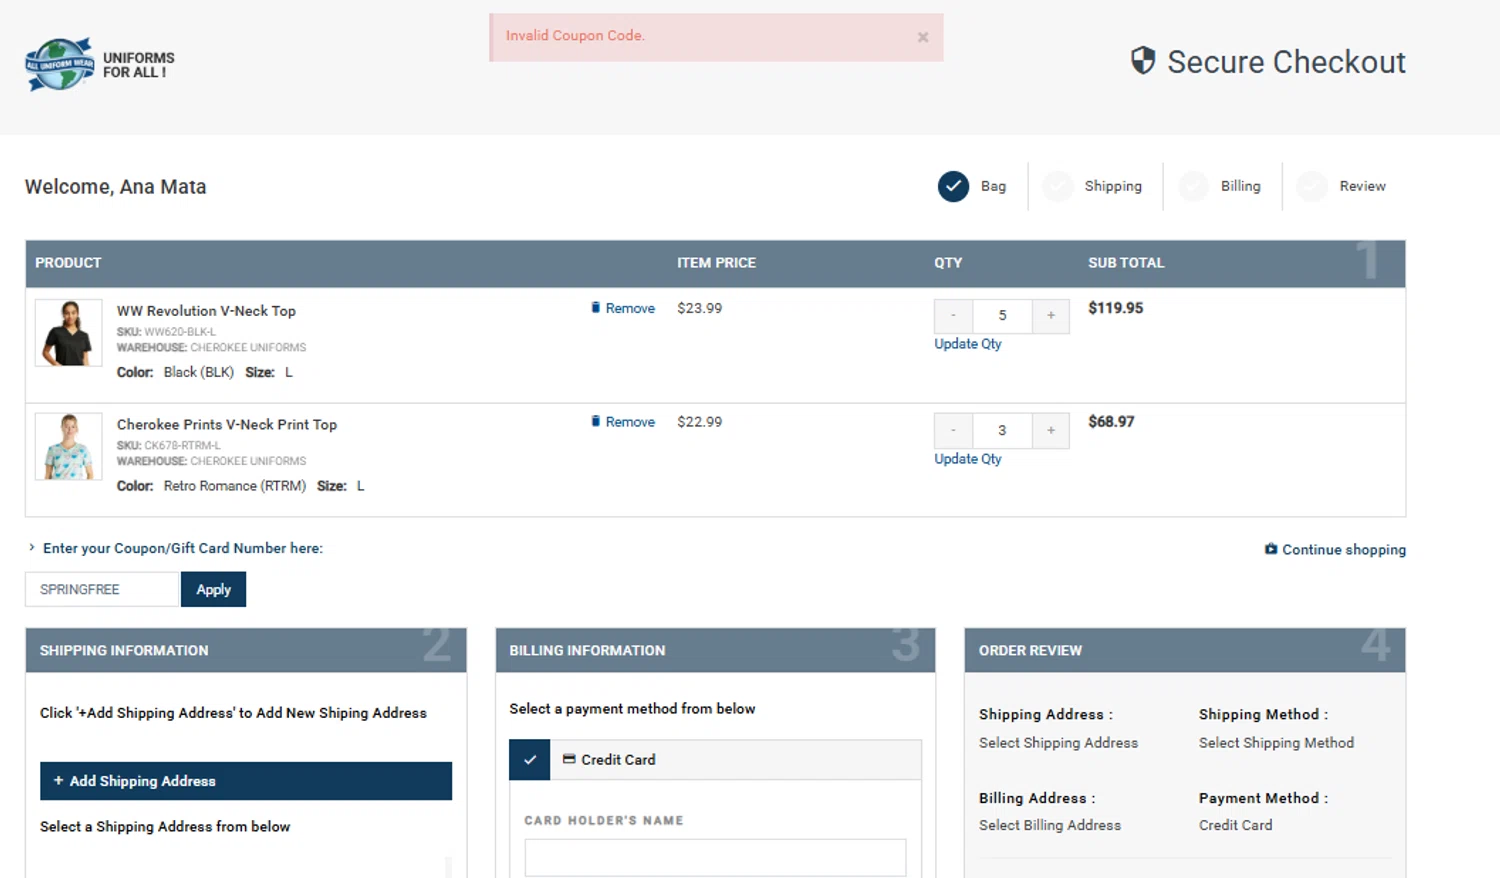Screen dimensions: 1500x878
Task: Update Qty for Cherokee Prints V-Neck Print Top
Action: pyautogui.click(x=967, y=459)
